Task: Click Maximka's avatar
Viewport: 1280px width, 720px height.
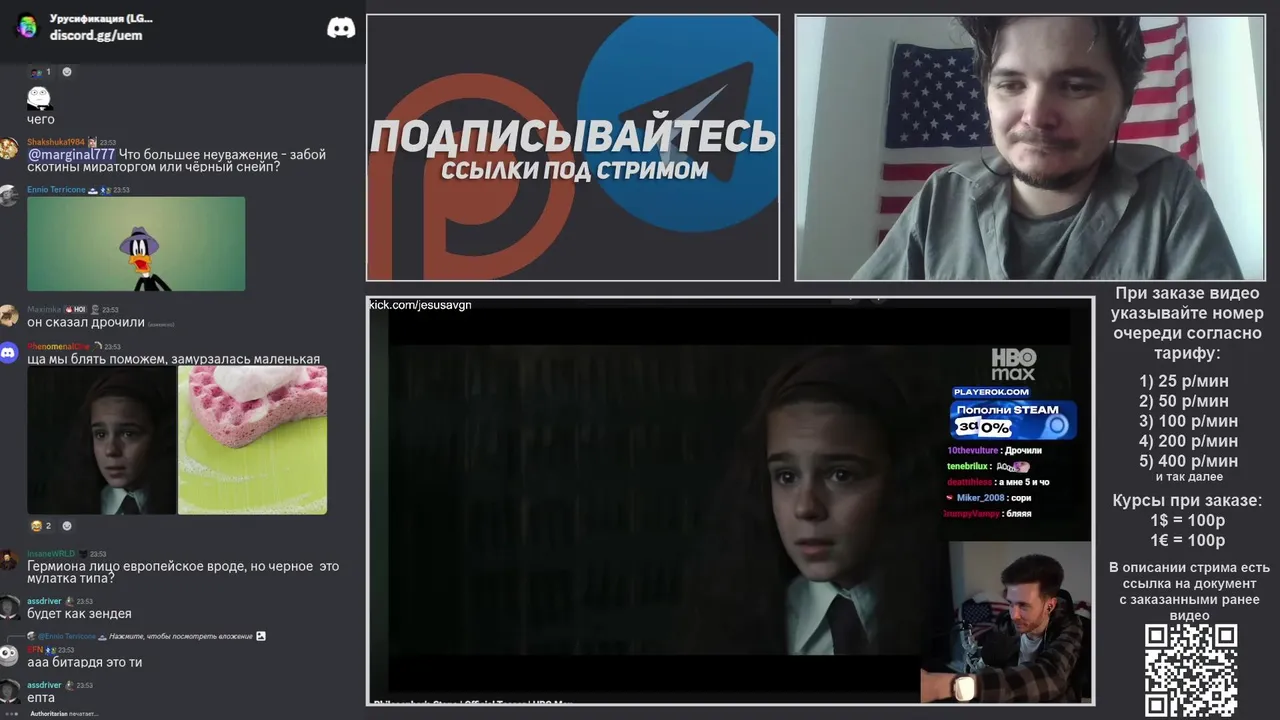Action: click(9, 316)
